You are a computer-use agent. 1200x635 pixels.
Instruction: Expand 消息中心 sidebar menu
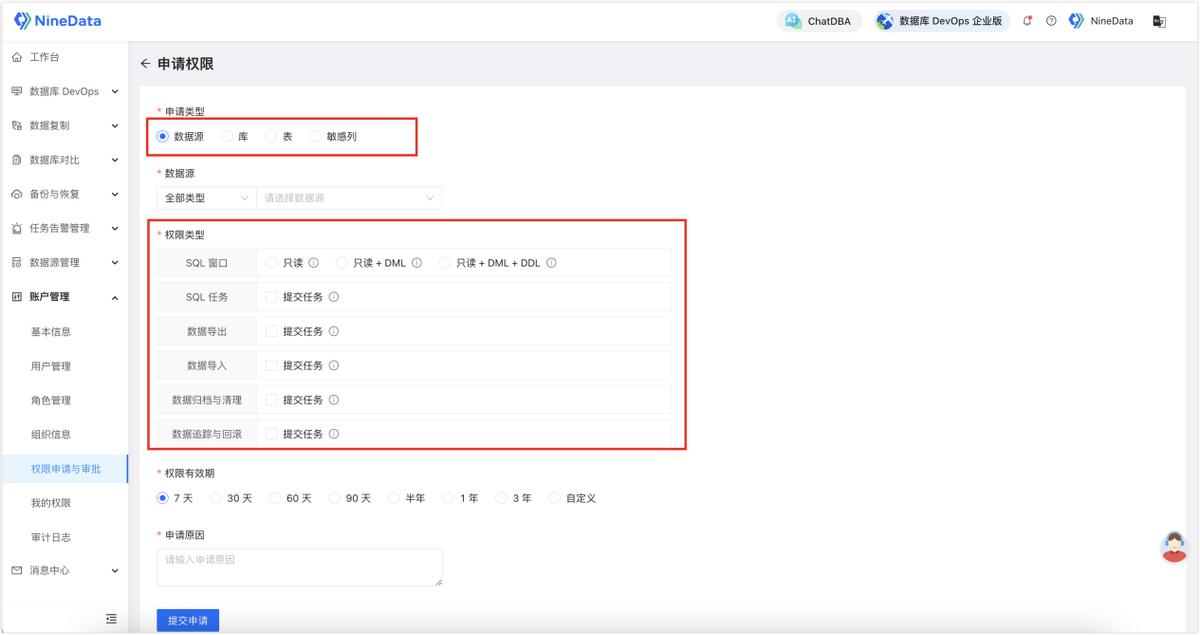(115, 571)
